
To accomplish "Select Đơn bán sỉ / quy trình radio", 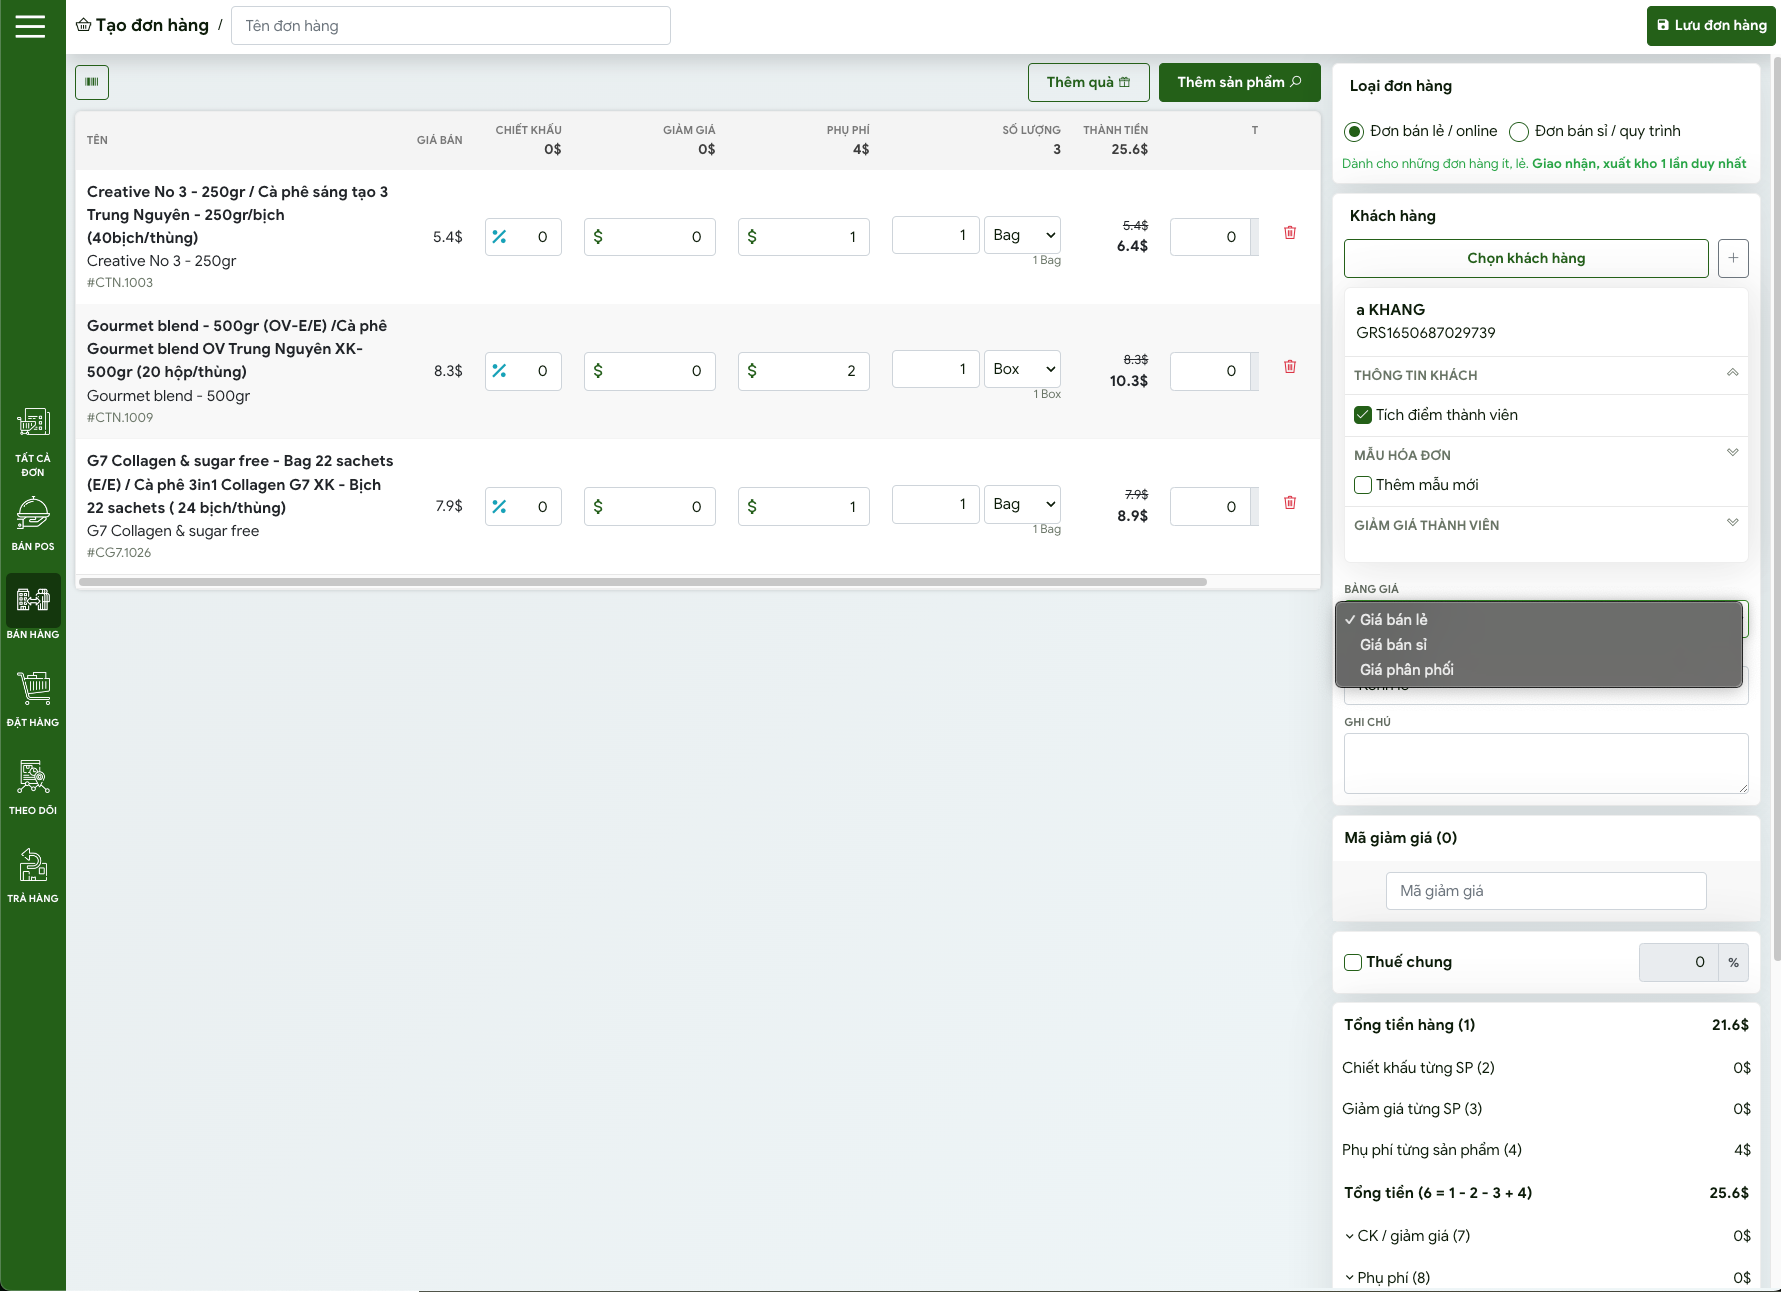I will click(1519, 131).
